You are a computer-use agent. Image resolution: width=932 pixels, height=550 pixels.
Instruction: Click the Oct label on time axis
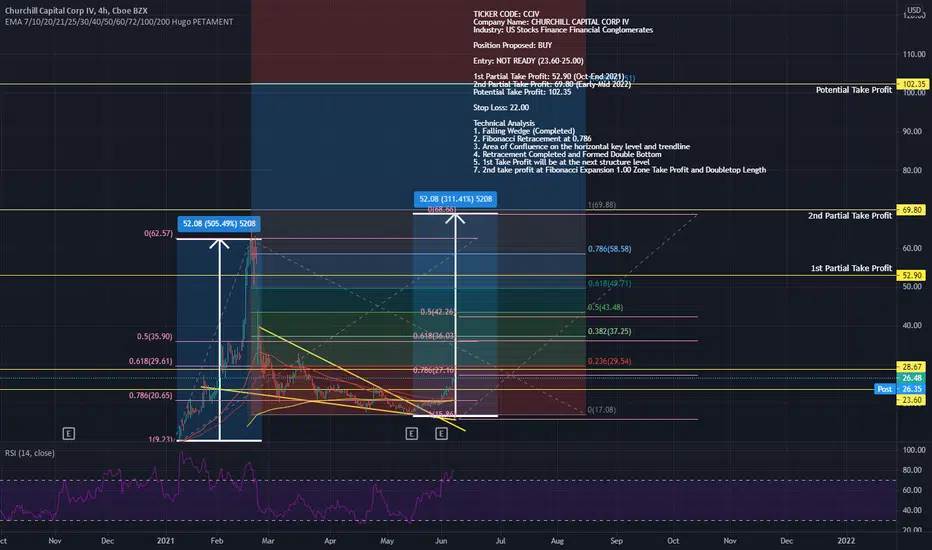tap(673, 540)
